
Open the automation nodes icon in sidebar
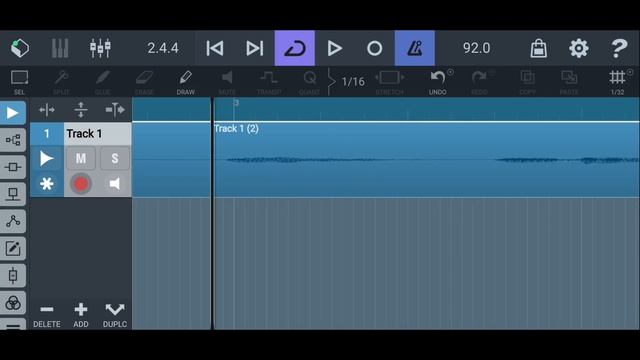(13, 221)
